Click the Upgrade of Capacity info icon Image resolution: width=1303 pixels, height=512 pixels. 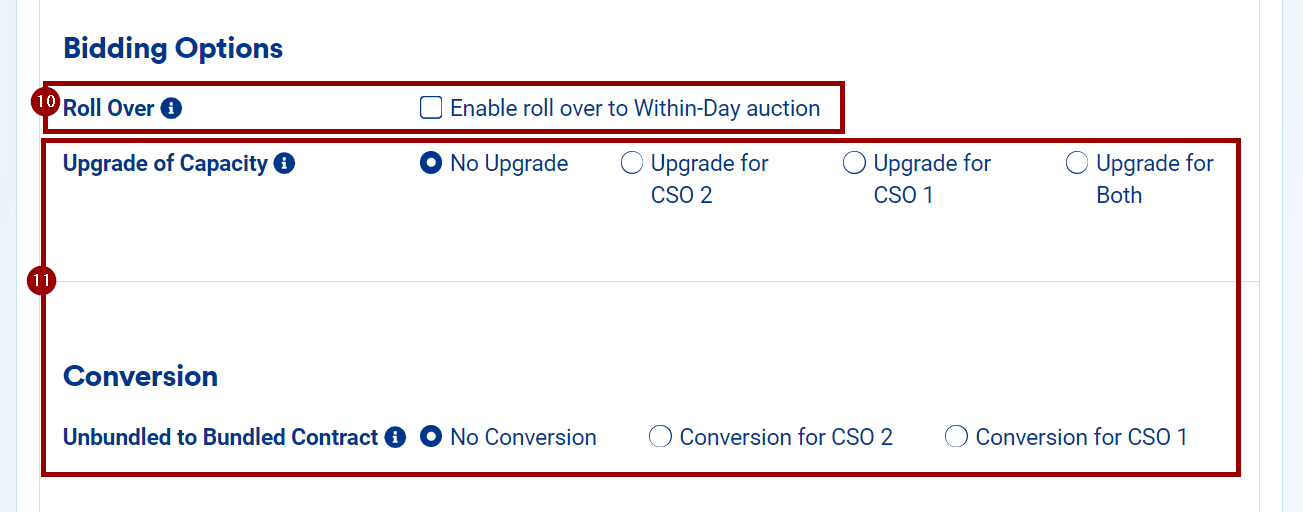[284, 163]
